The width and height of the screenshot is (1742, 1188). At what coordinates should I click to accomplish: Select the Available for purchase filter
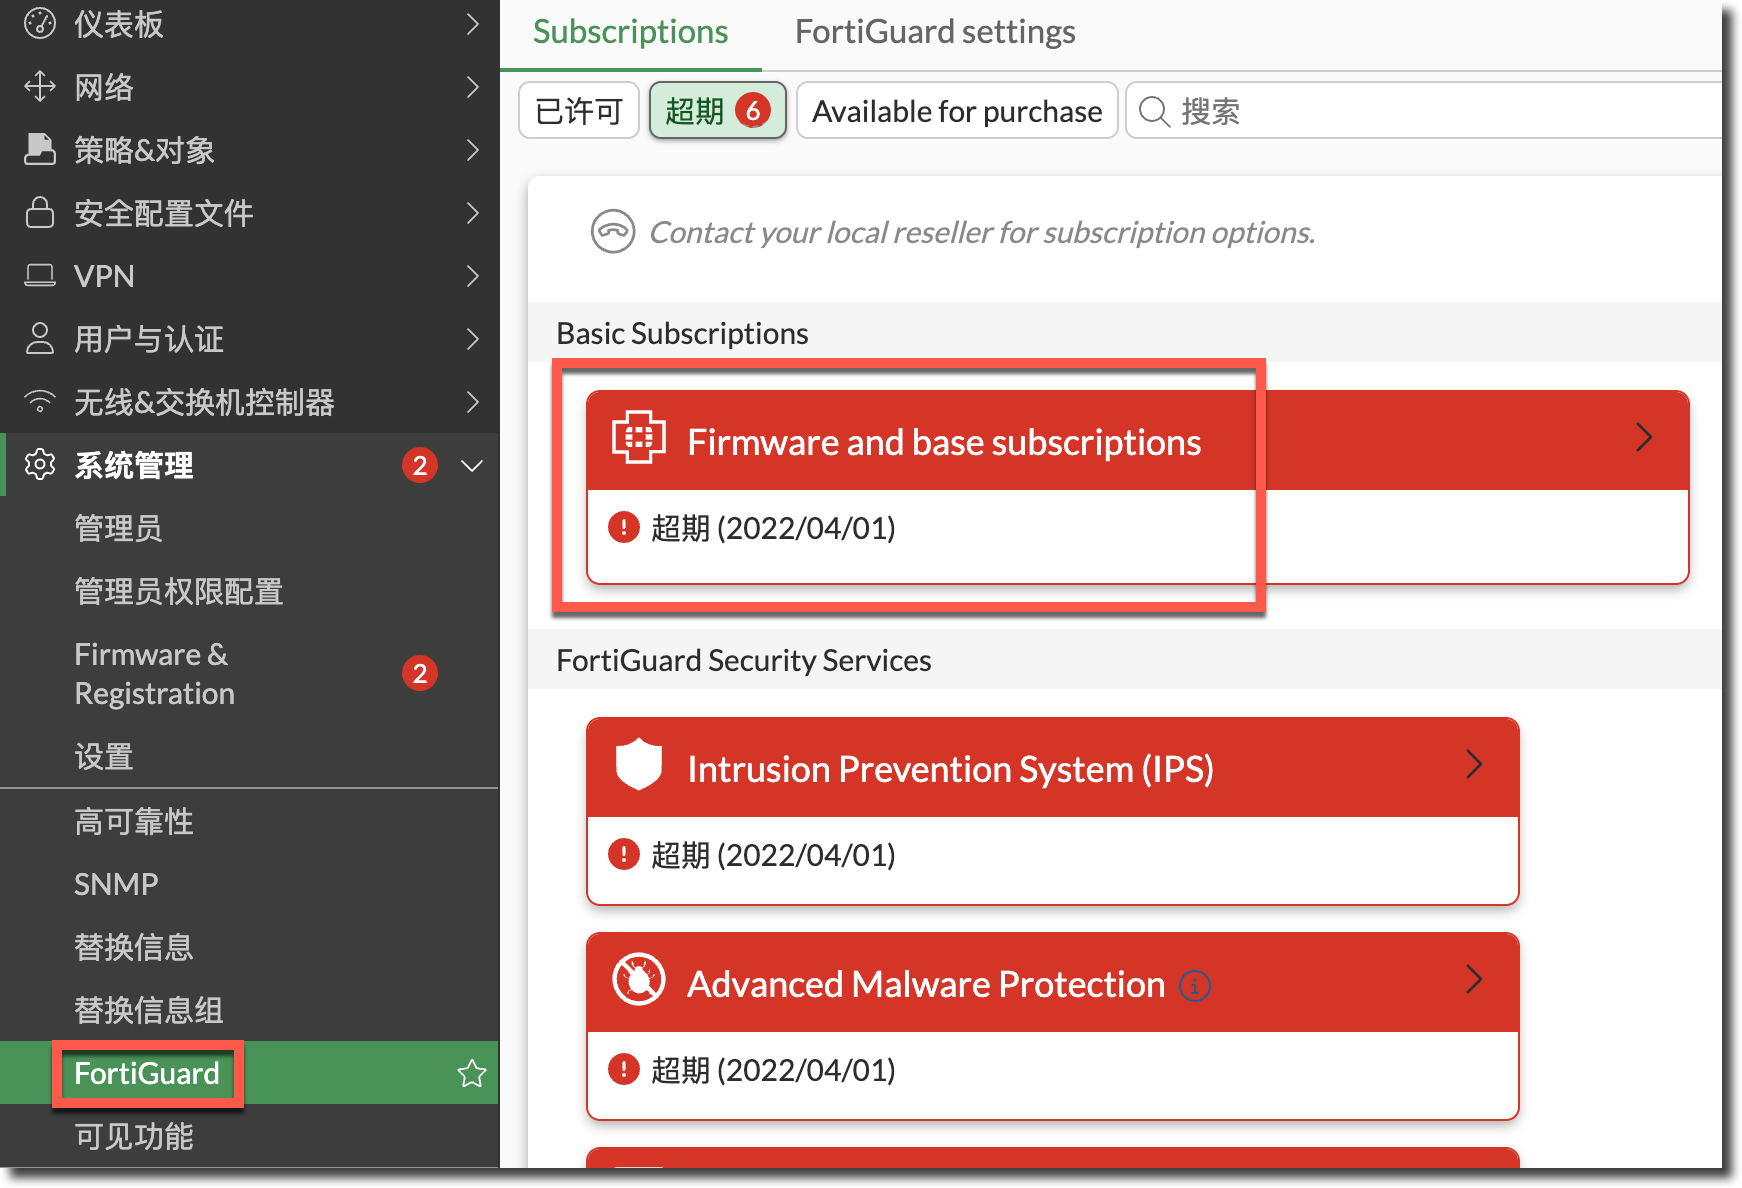pyautogui.click(x=956, y=111)
